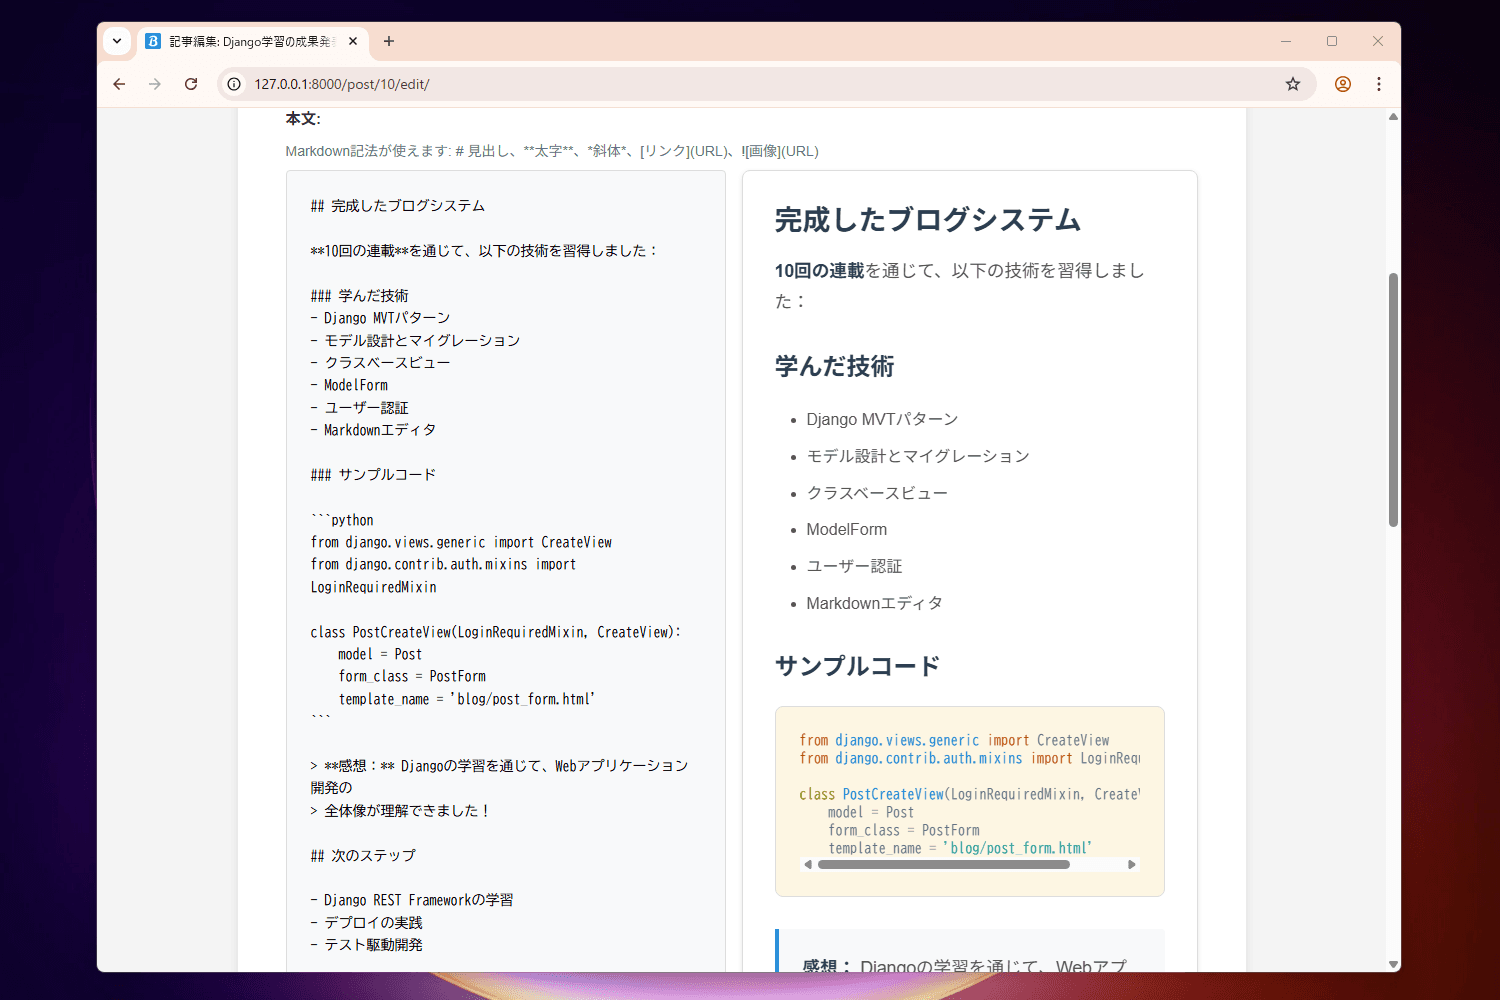Viewport: 1500px width, 1000px height.
Task: Reload the current page
Action: coord(191,84)
